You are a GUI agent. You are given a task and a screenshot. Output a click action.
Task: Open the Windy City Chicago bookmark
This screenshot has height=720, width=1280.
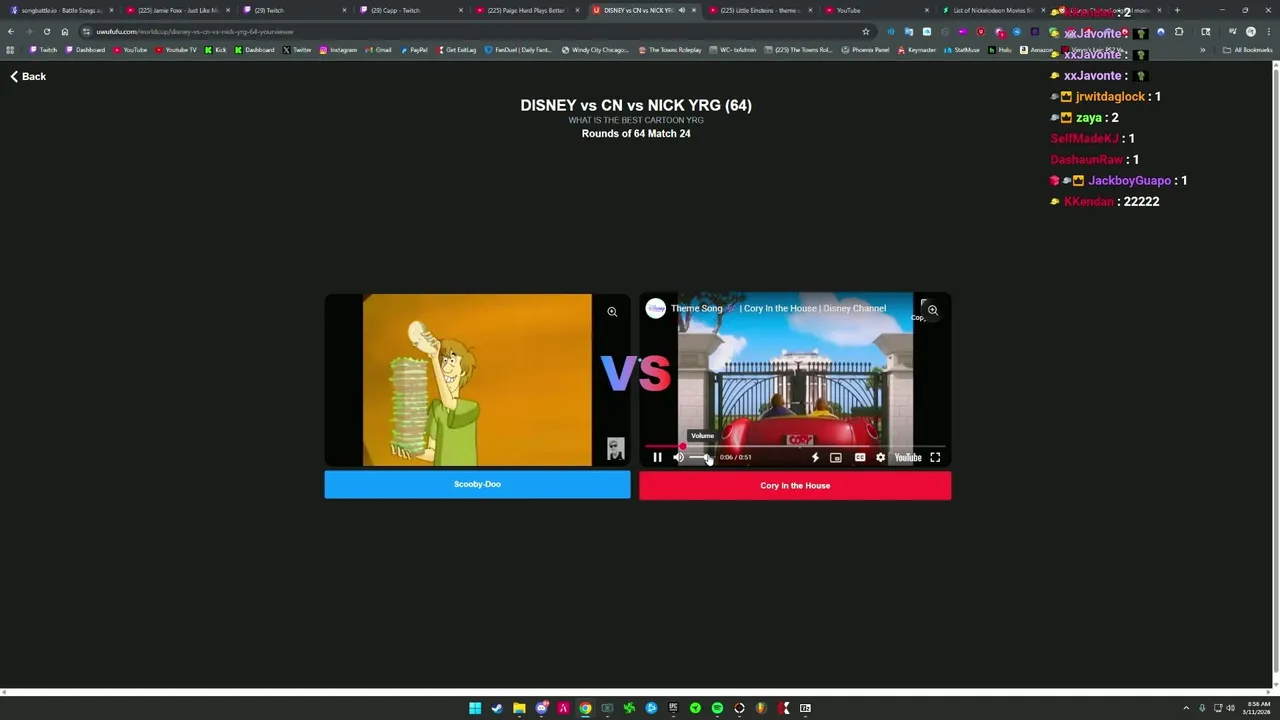(595, 50)
